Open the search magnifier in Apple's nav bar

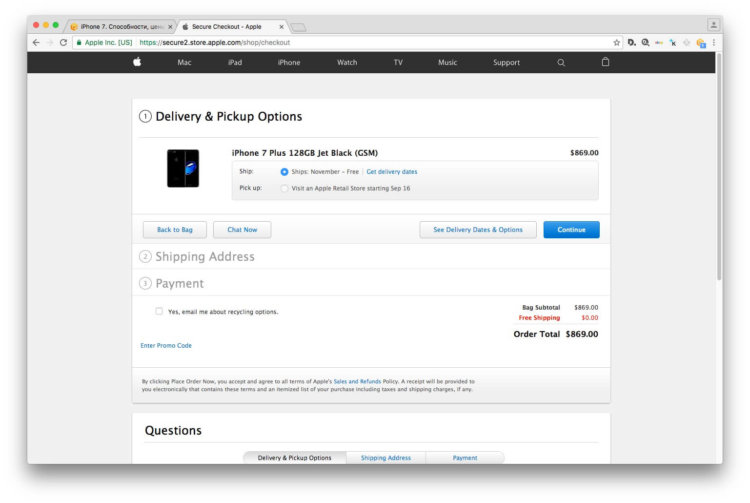click(x=561, y=63)
